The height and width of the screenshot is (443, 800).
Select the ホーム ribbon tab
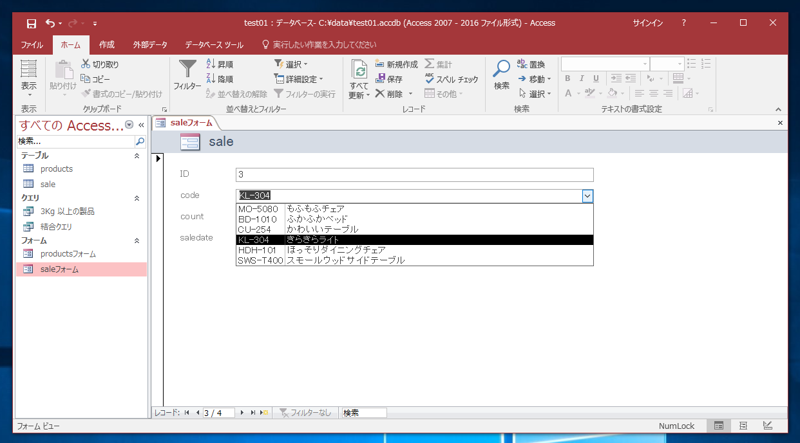click(71, 45)
